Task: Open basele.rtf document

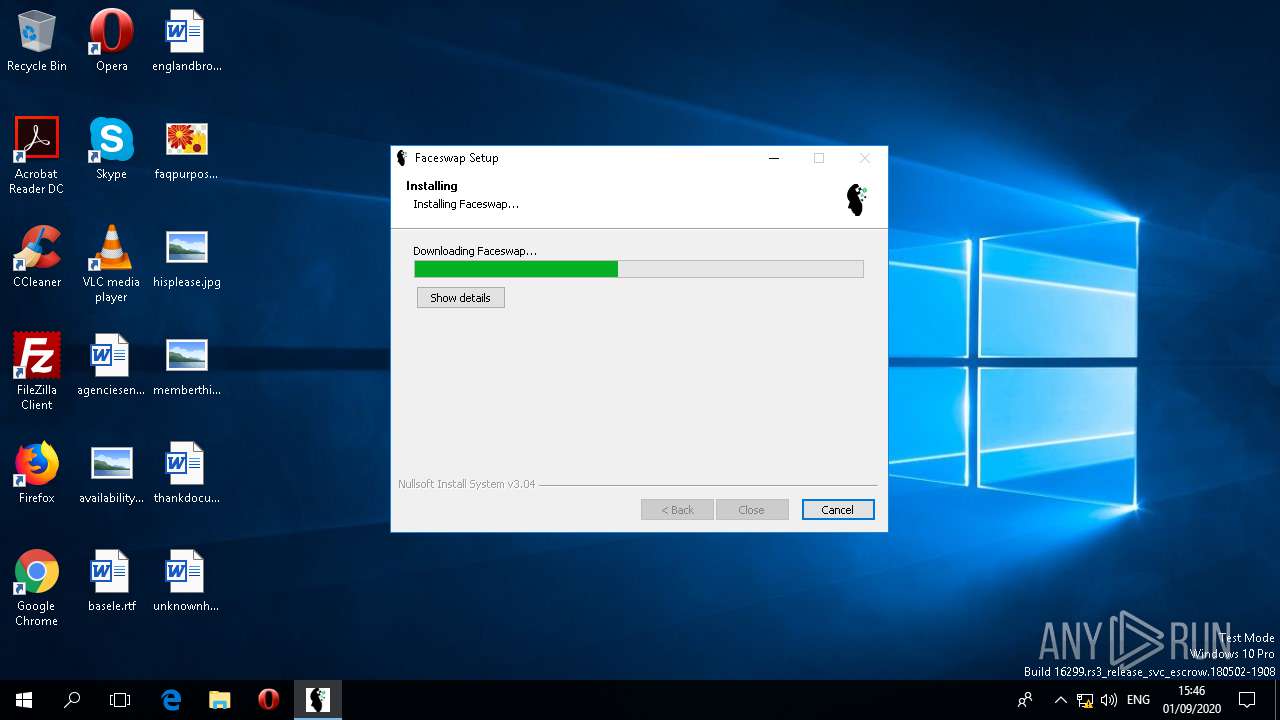Action: coord(111,581)
